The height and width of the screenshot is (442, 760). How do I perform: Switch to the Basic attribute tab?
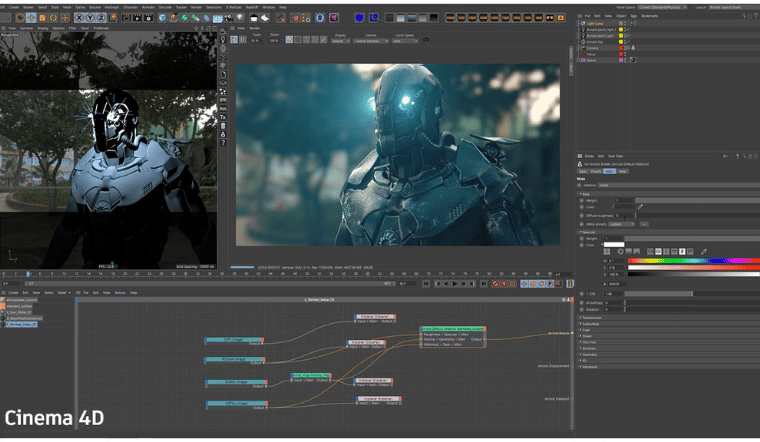(583, 172)
